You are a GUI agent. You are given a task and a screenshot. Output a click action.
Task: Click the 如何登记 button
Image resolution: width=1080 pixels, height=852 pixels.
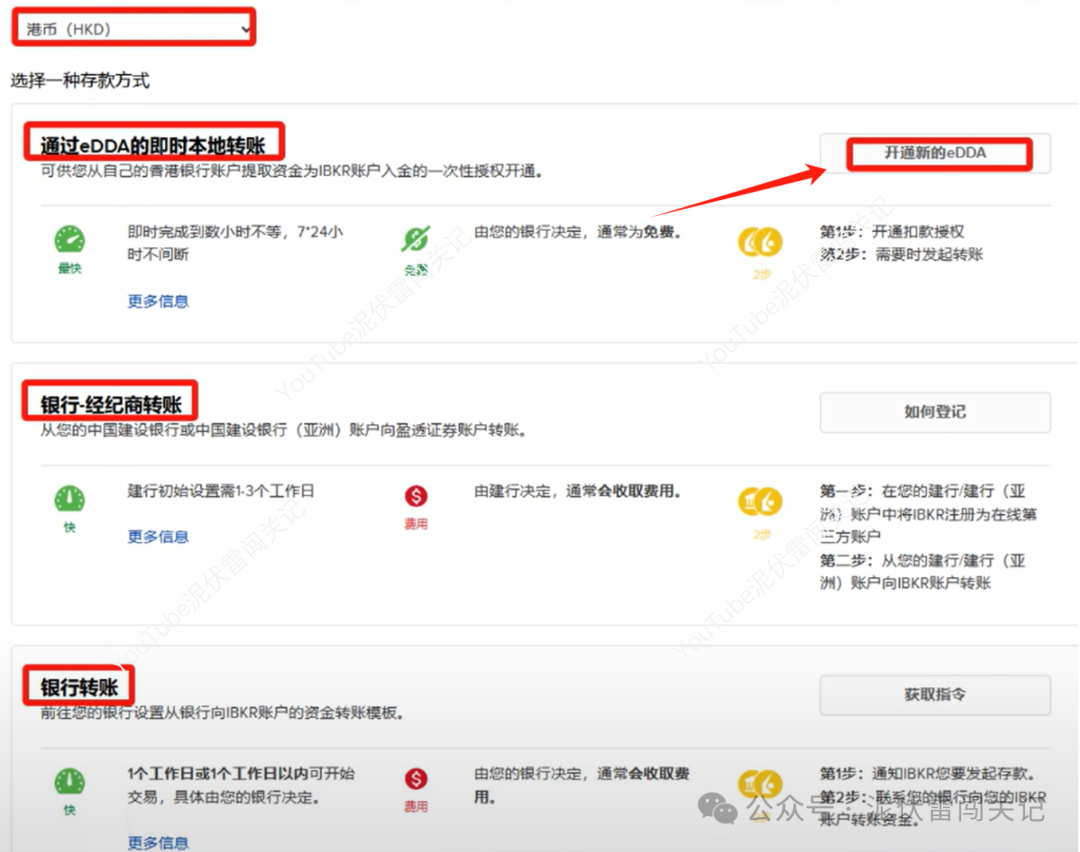(934, 412)
